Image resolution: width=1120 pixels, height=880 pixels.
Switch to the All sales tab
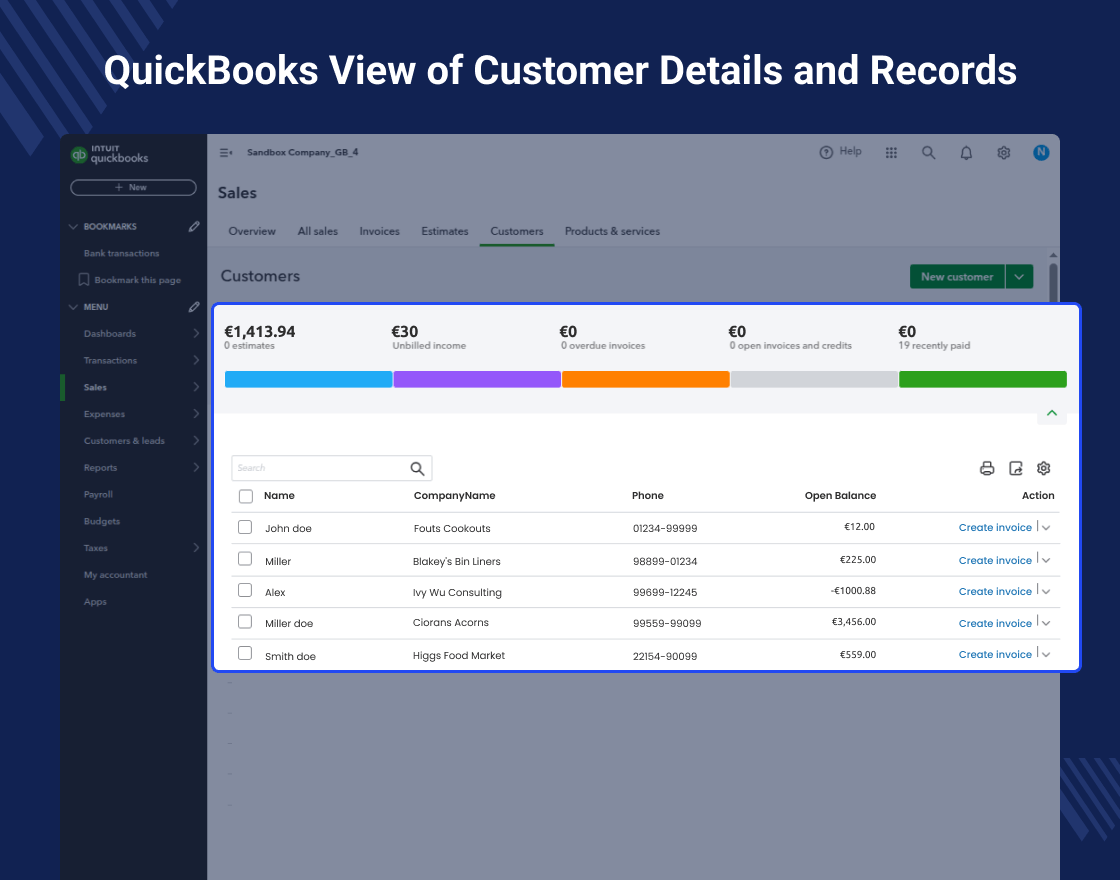[318, 231]
